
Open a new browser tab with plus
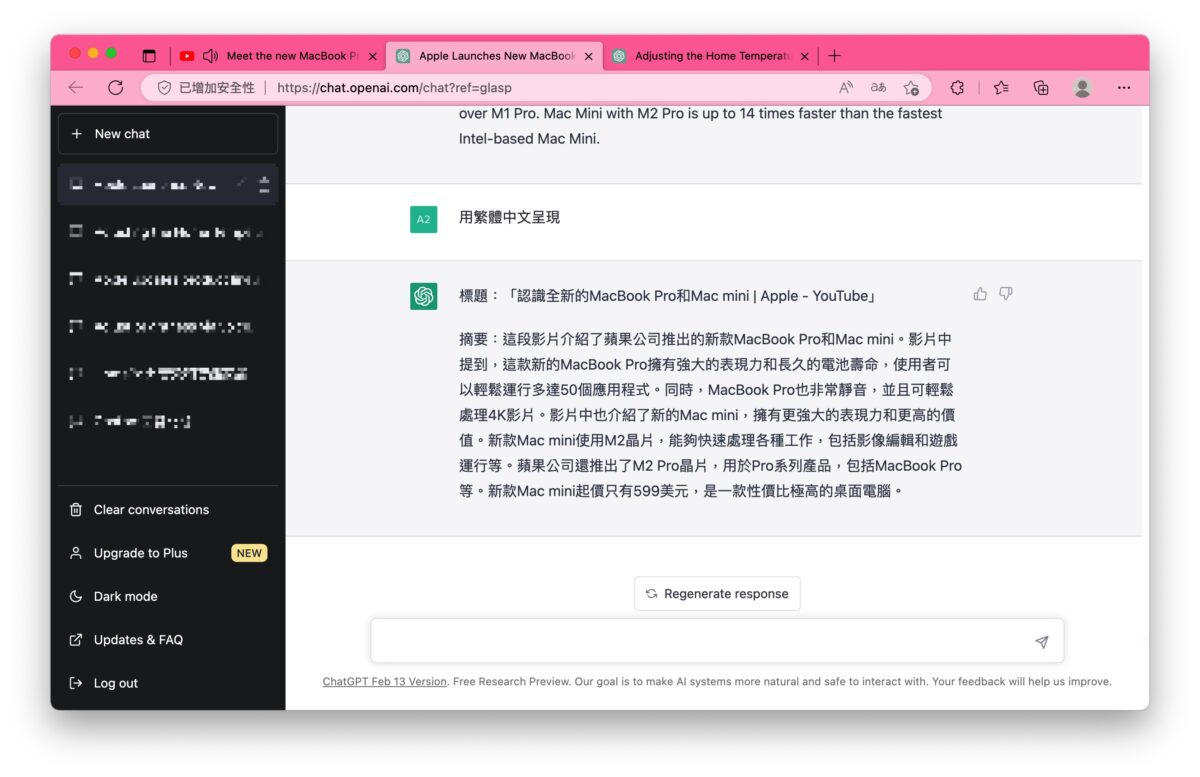(x=835, y=56)
